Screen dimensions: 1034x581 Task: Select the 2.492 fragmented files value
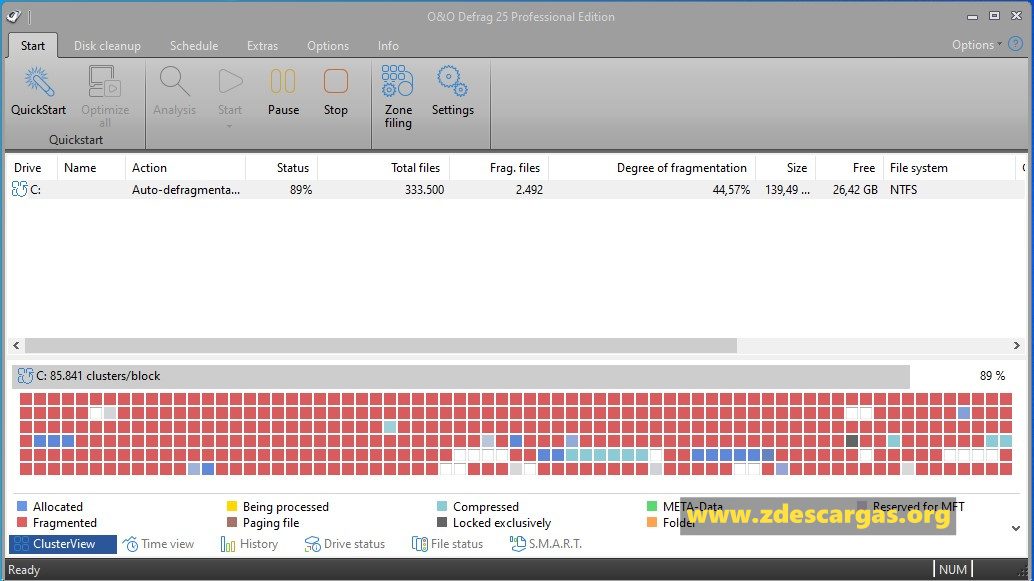click(x=529, y=189)
